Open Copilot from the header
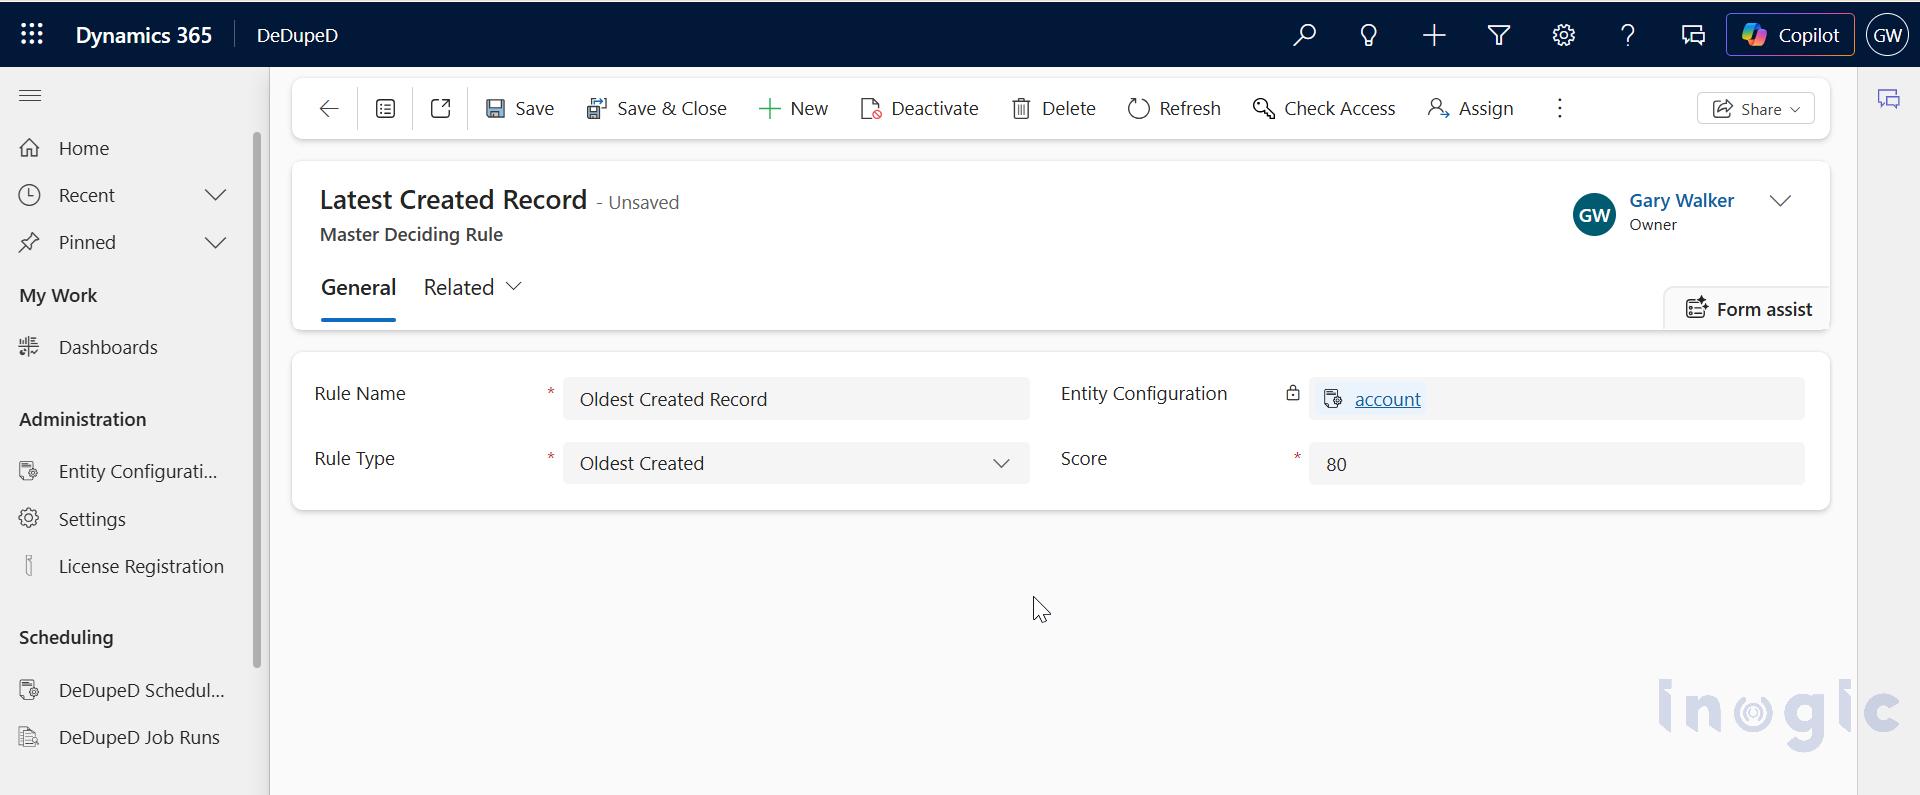This screenshot has height=795, width=1920. coord(1790,35)
